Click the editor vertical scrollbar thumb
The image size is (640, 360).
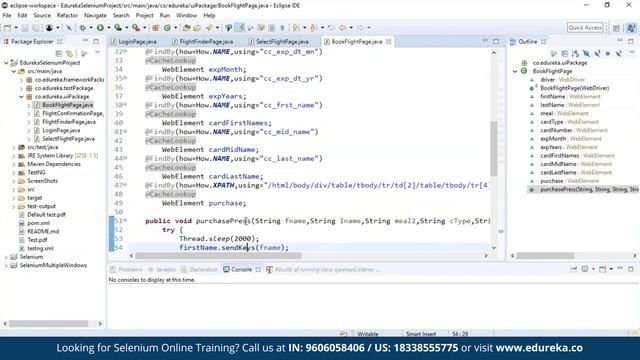point(493,149)
